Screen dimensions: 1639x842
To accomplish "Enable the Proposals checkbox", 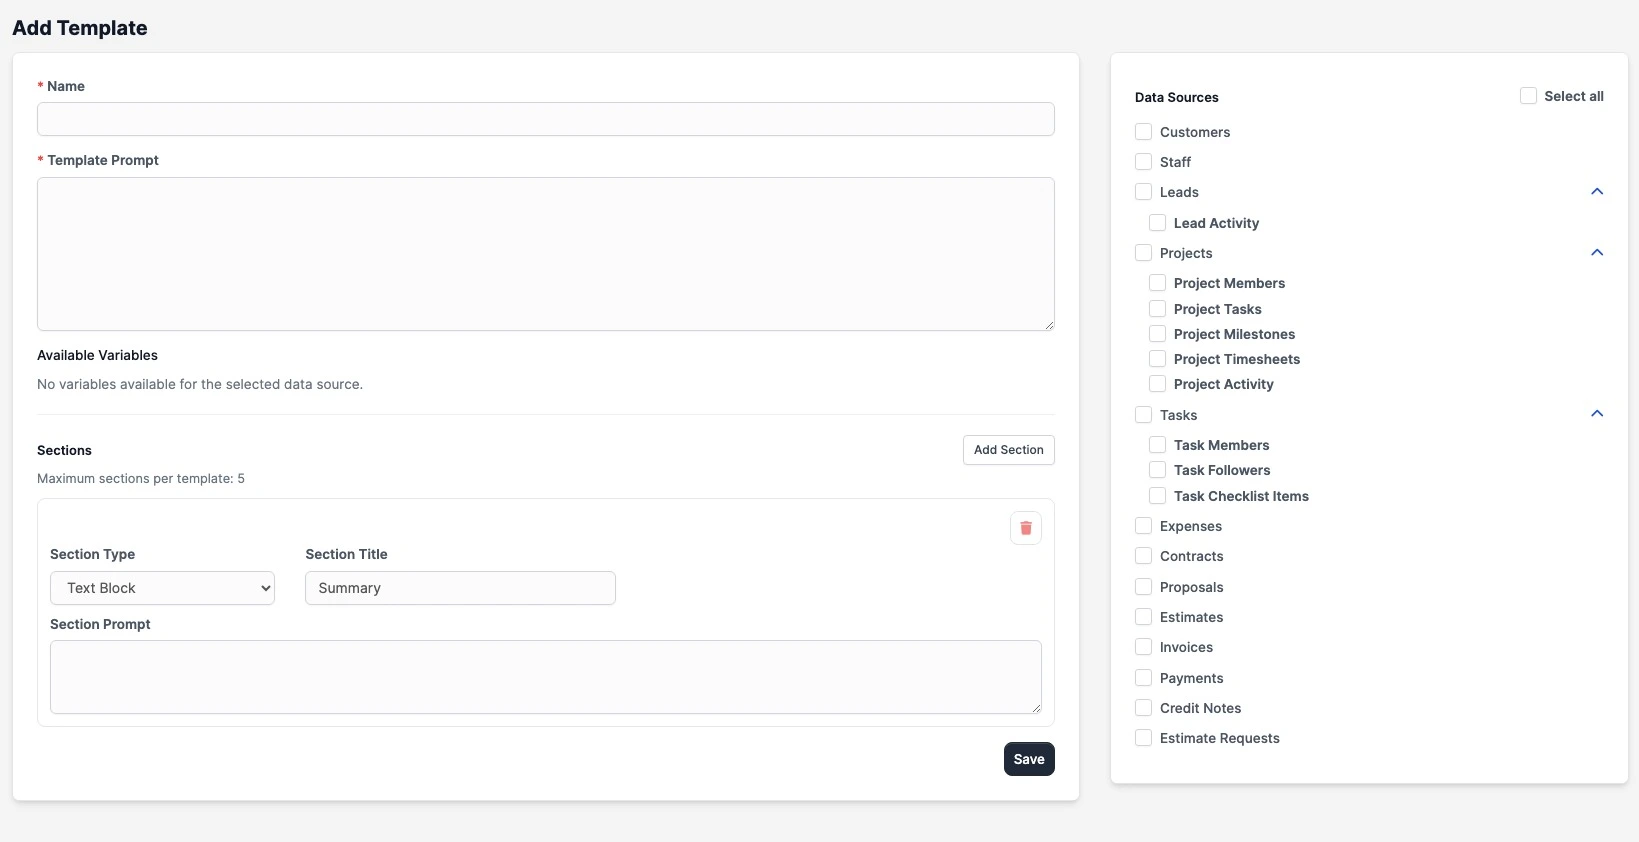I will tap(1144, 587).
